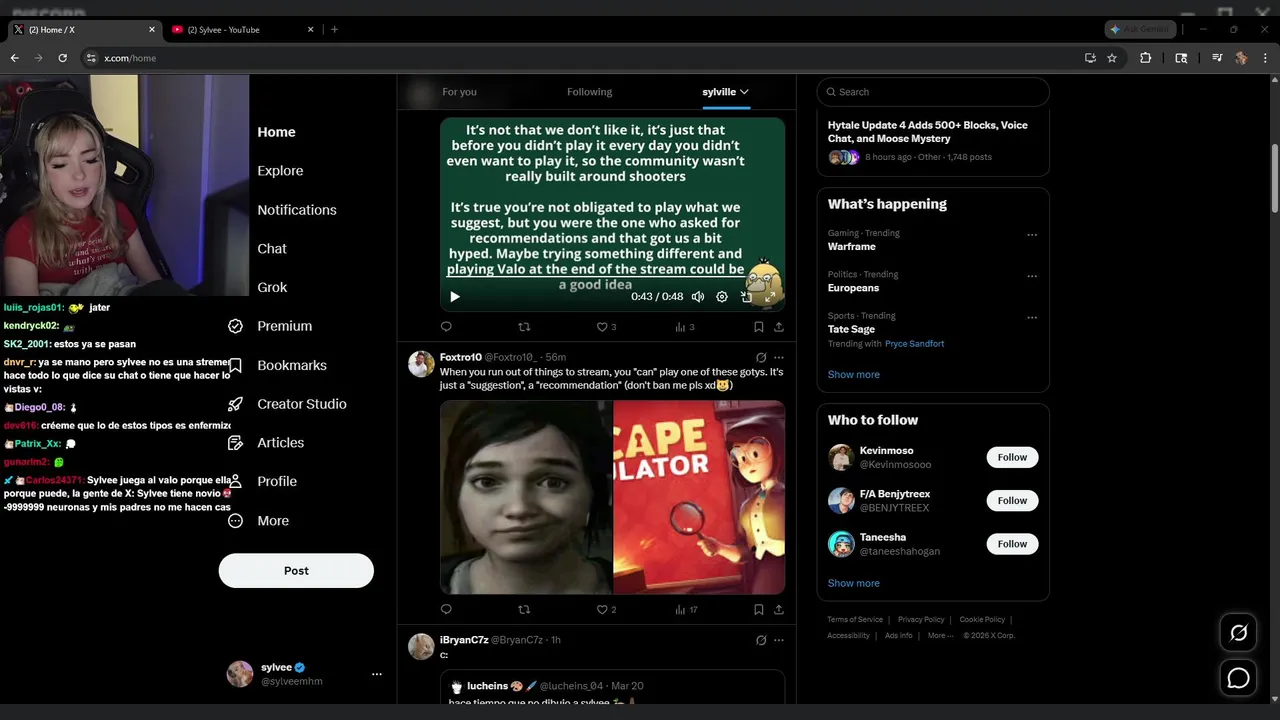Screen dimensions: 1280x720
Task: Enter fullscreen on the video player
Action: (770, 297)
